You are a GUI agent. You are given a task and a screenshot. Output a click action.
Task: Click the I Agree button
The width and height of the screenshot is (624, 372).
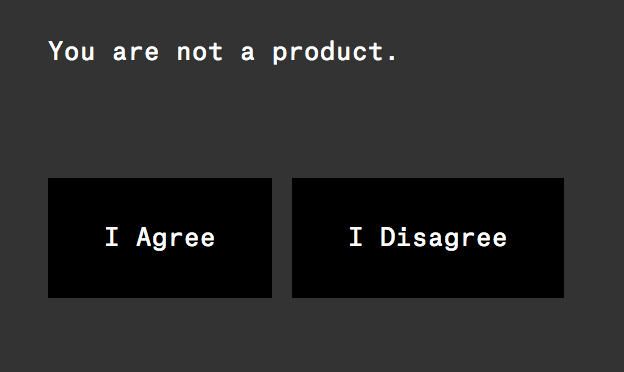coord(160,238)
